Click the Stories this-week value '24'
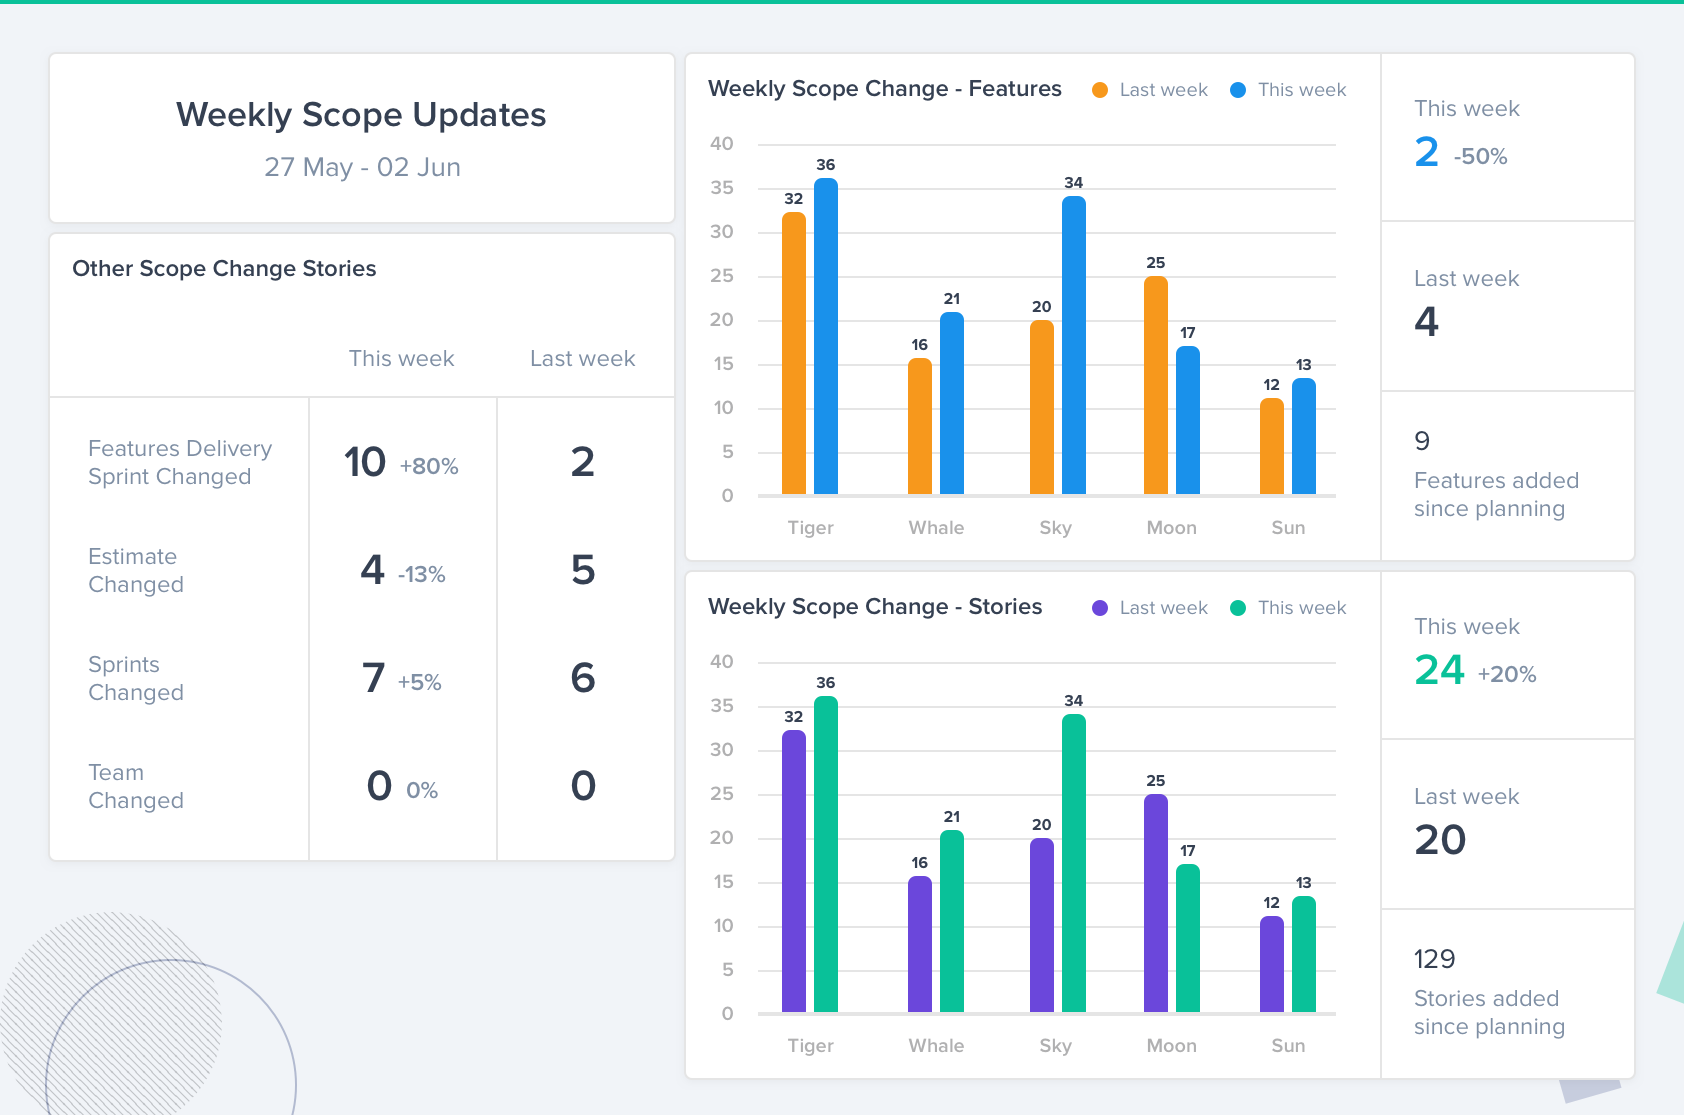1684x1115 pixels. 1439,669
